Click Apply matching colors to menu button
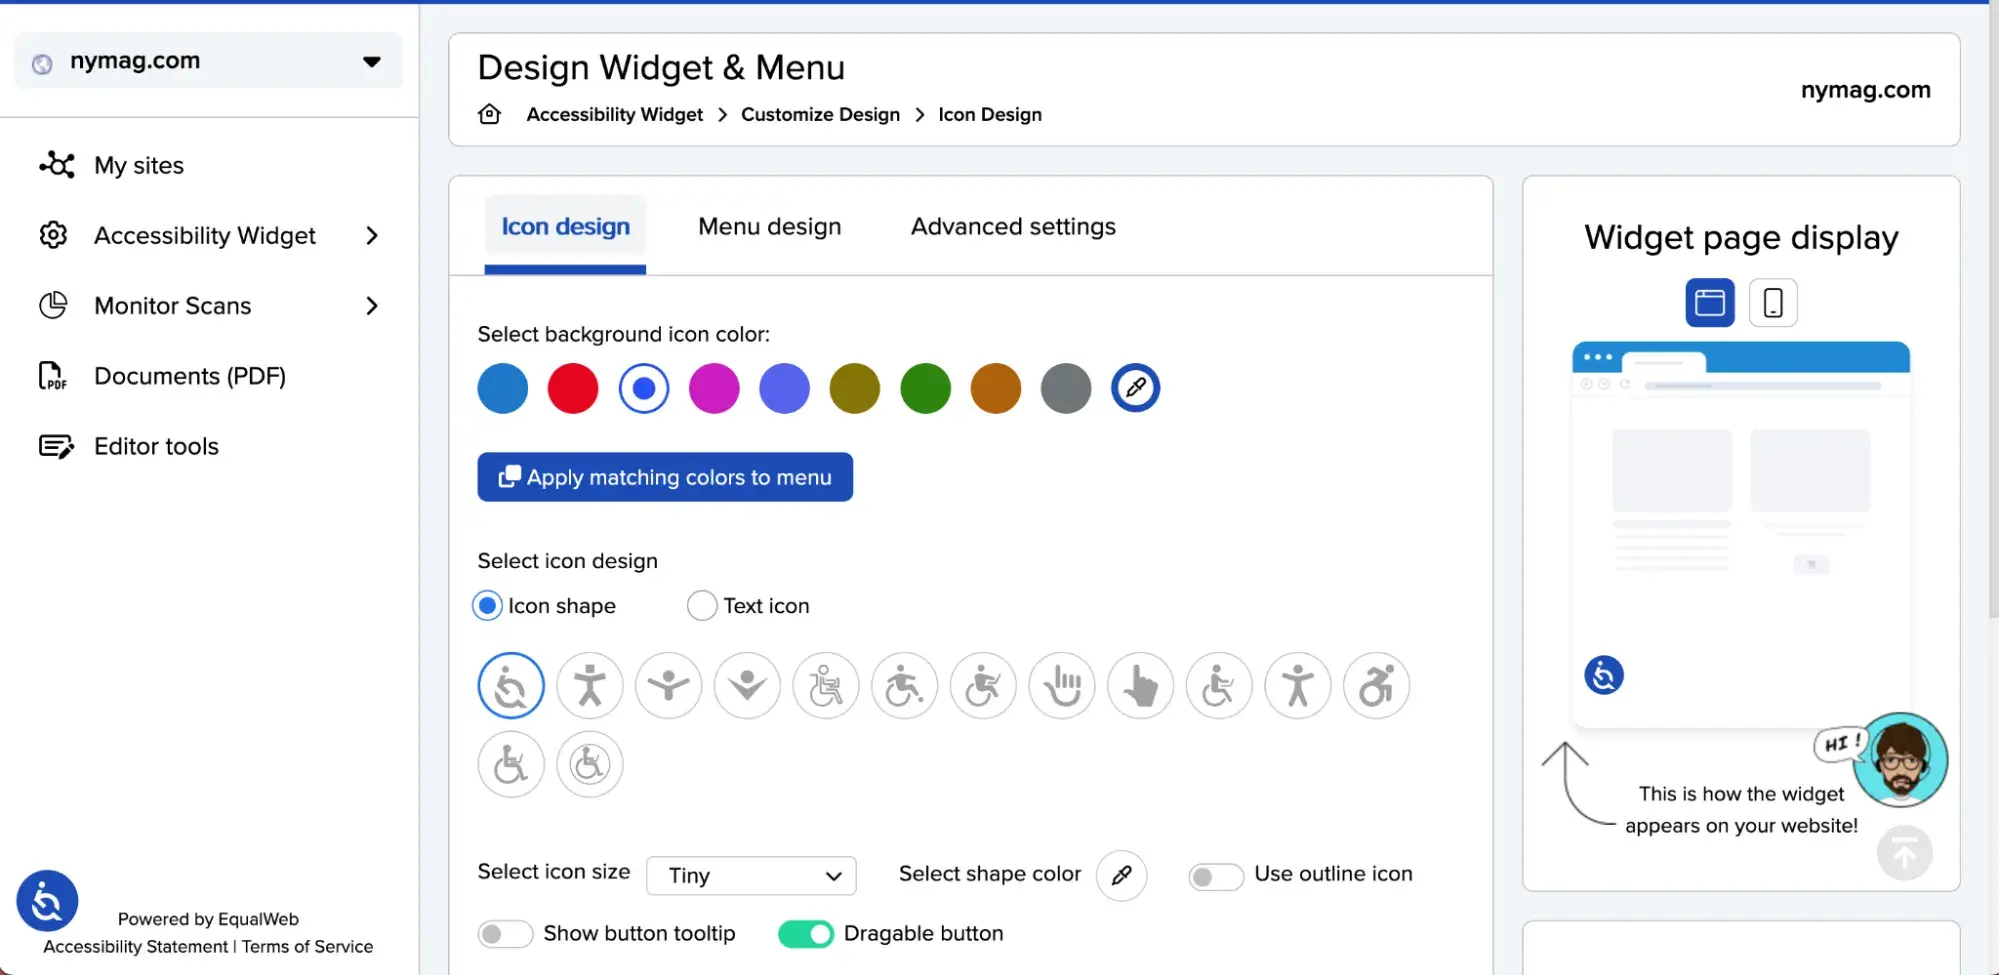 (x=665, y=477)
